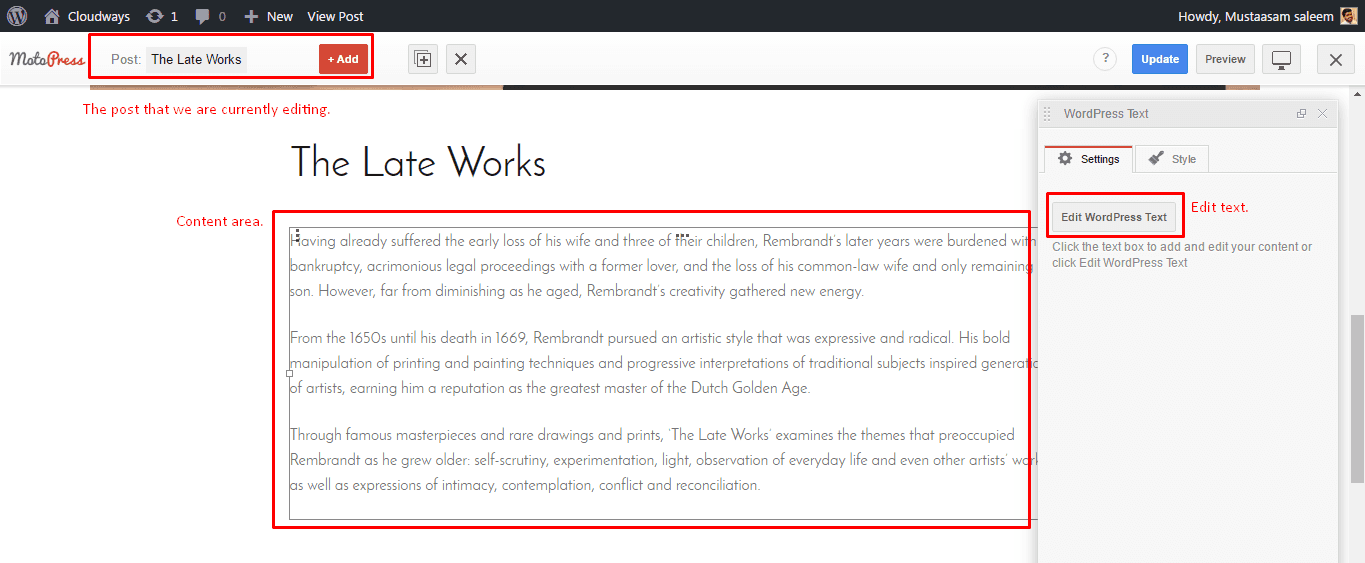Switch to responsive desktop monitor preview
This screenshot has width=1365, height=563.
click(1281, 59)
